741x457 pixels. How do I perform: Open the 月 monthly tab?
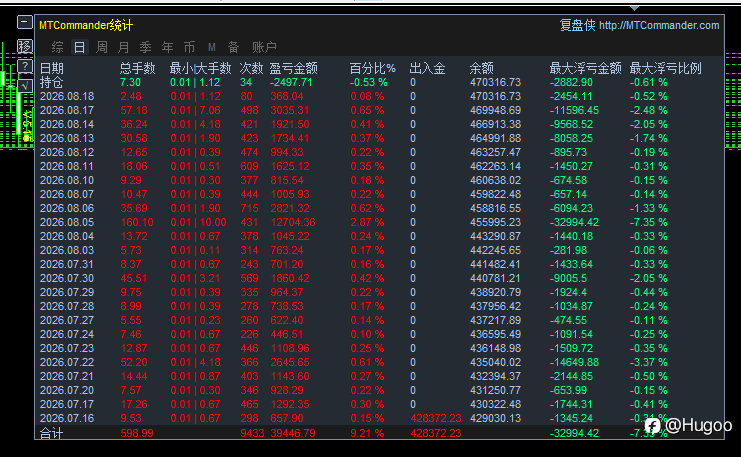pyautogui.click(x=123, y=47)
